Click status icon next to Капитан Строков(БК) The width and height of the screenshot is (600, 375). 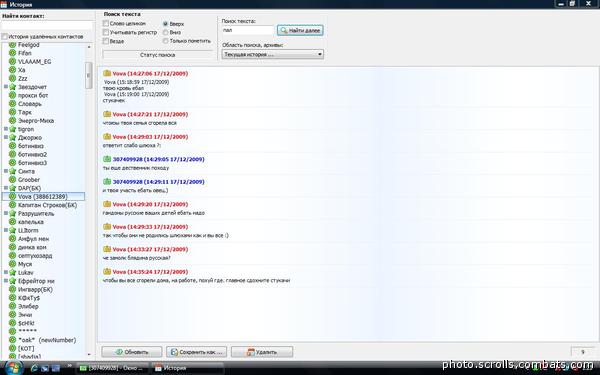coord(12,205)
